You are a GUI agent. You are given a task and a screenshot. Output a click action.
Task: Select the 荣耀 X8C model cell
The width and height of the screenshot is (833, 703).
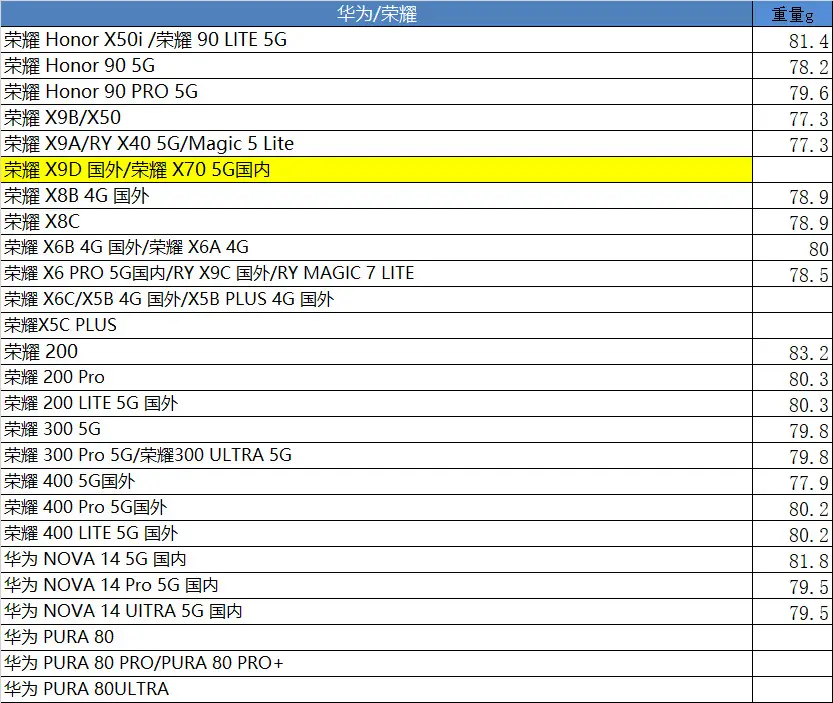point(377,222)
